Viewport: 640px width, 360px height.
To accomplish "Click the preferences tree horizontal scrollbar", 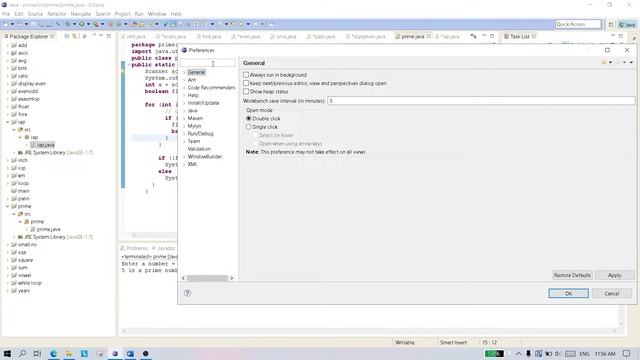I will pos(207,278).
